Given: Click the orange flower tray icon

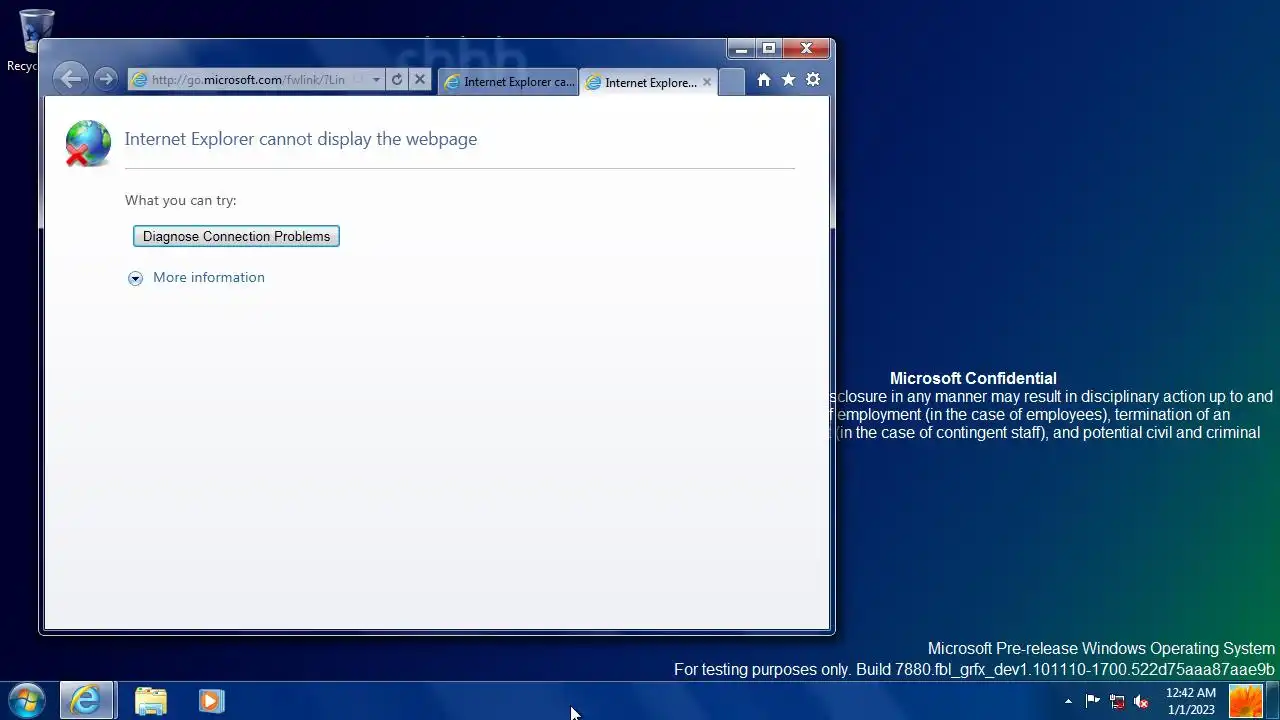Looking at the screenshot, I should point(1245,701).
